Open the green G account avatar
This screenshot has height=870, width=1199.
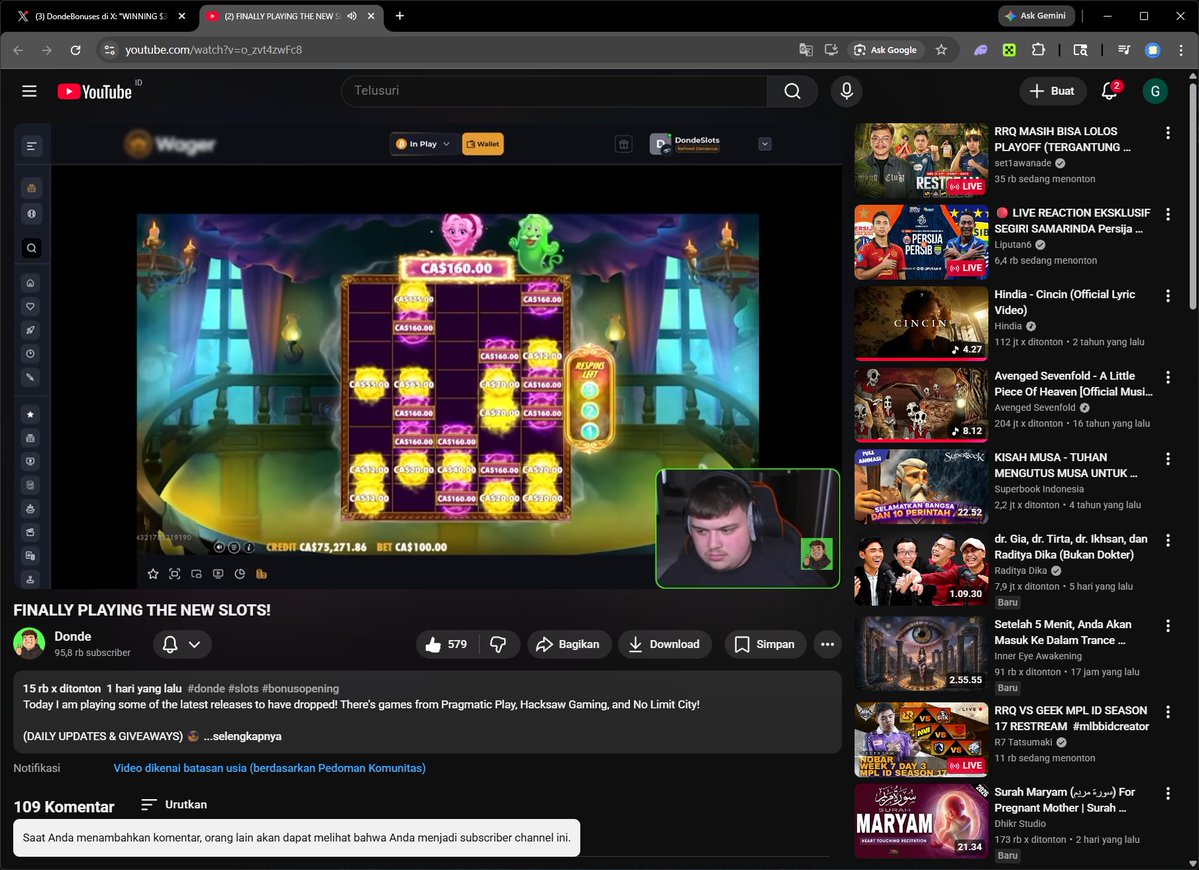point(1155,91)
